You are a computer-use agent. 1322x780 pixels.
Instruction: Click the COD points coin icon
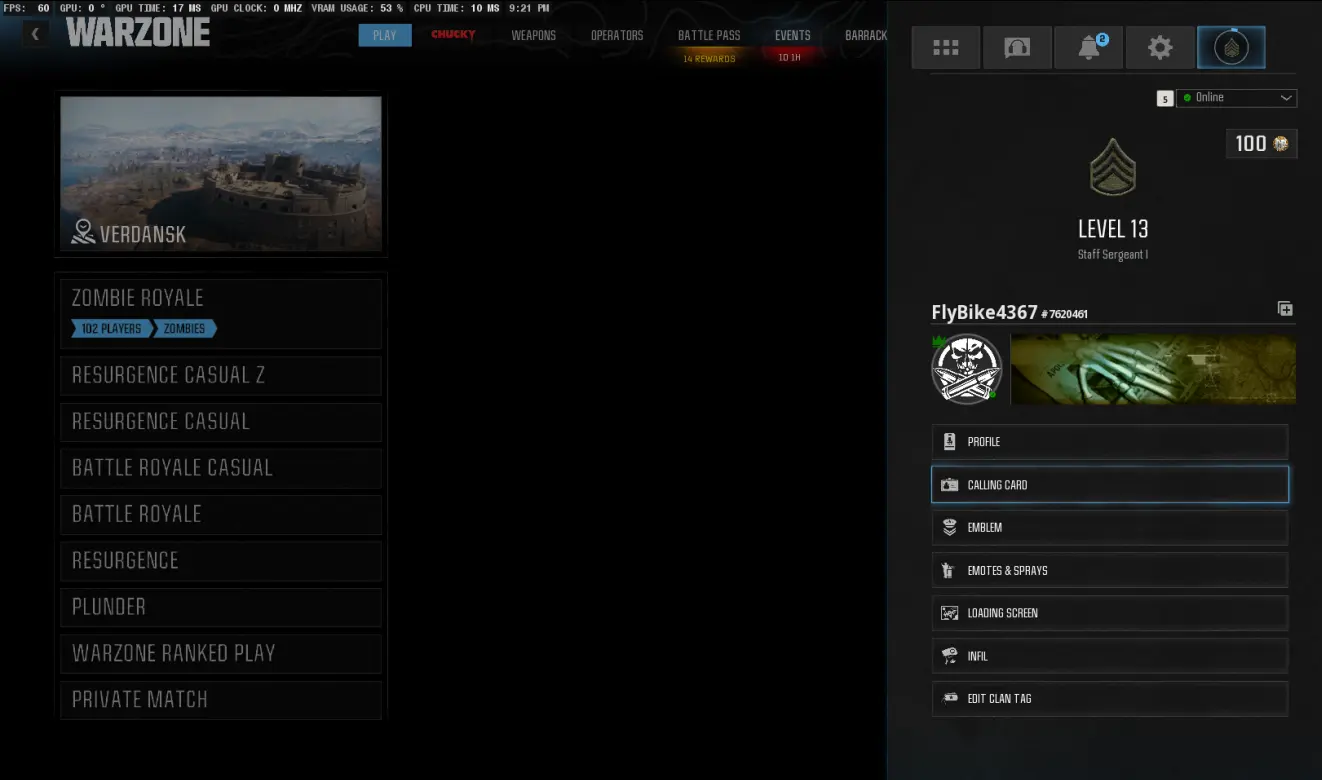(1279, 144)
